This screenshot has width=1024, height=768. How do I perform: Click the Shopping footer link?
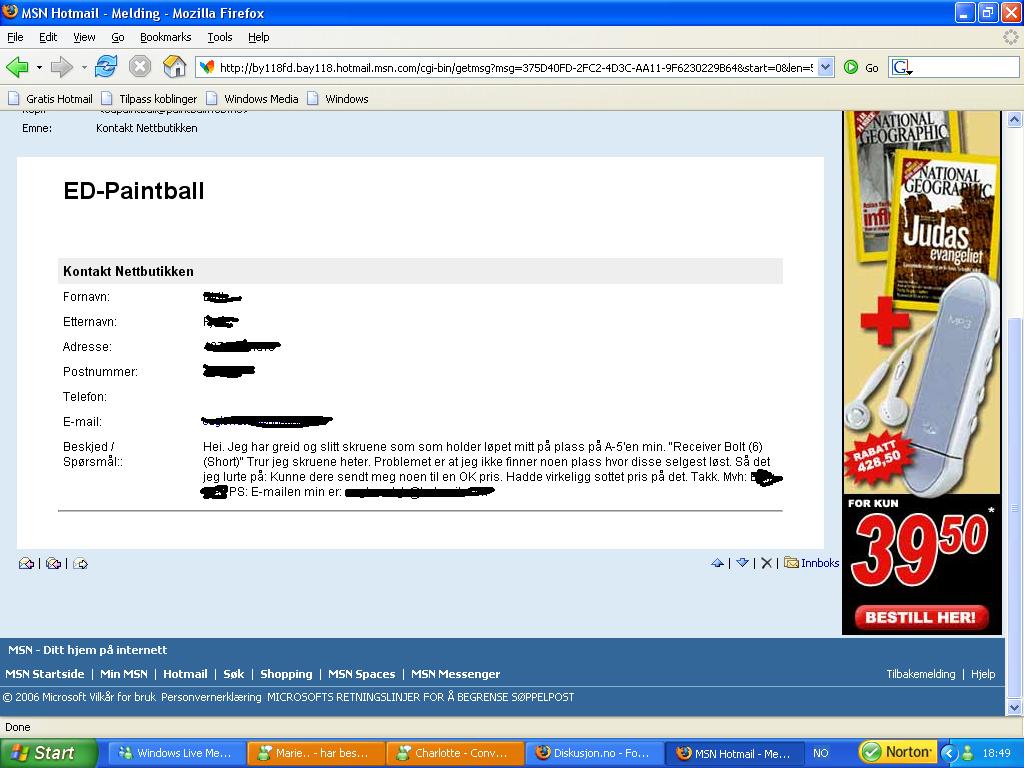tap(286, 674)
